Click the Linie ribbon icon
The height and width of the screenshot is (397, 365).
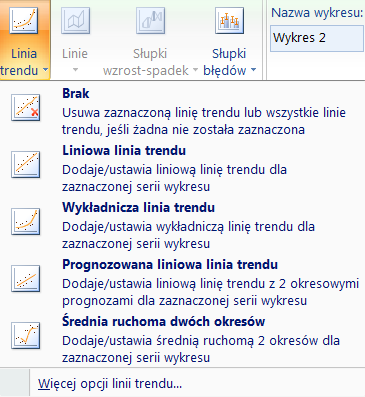75,21
